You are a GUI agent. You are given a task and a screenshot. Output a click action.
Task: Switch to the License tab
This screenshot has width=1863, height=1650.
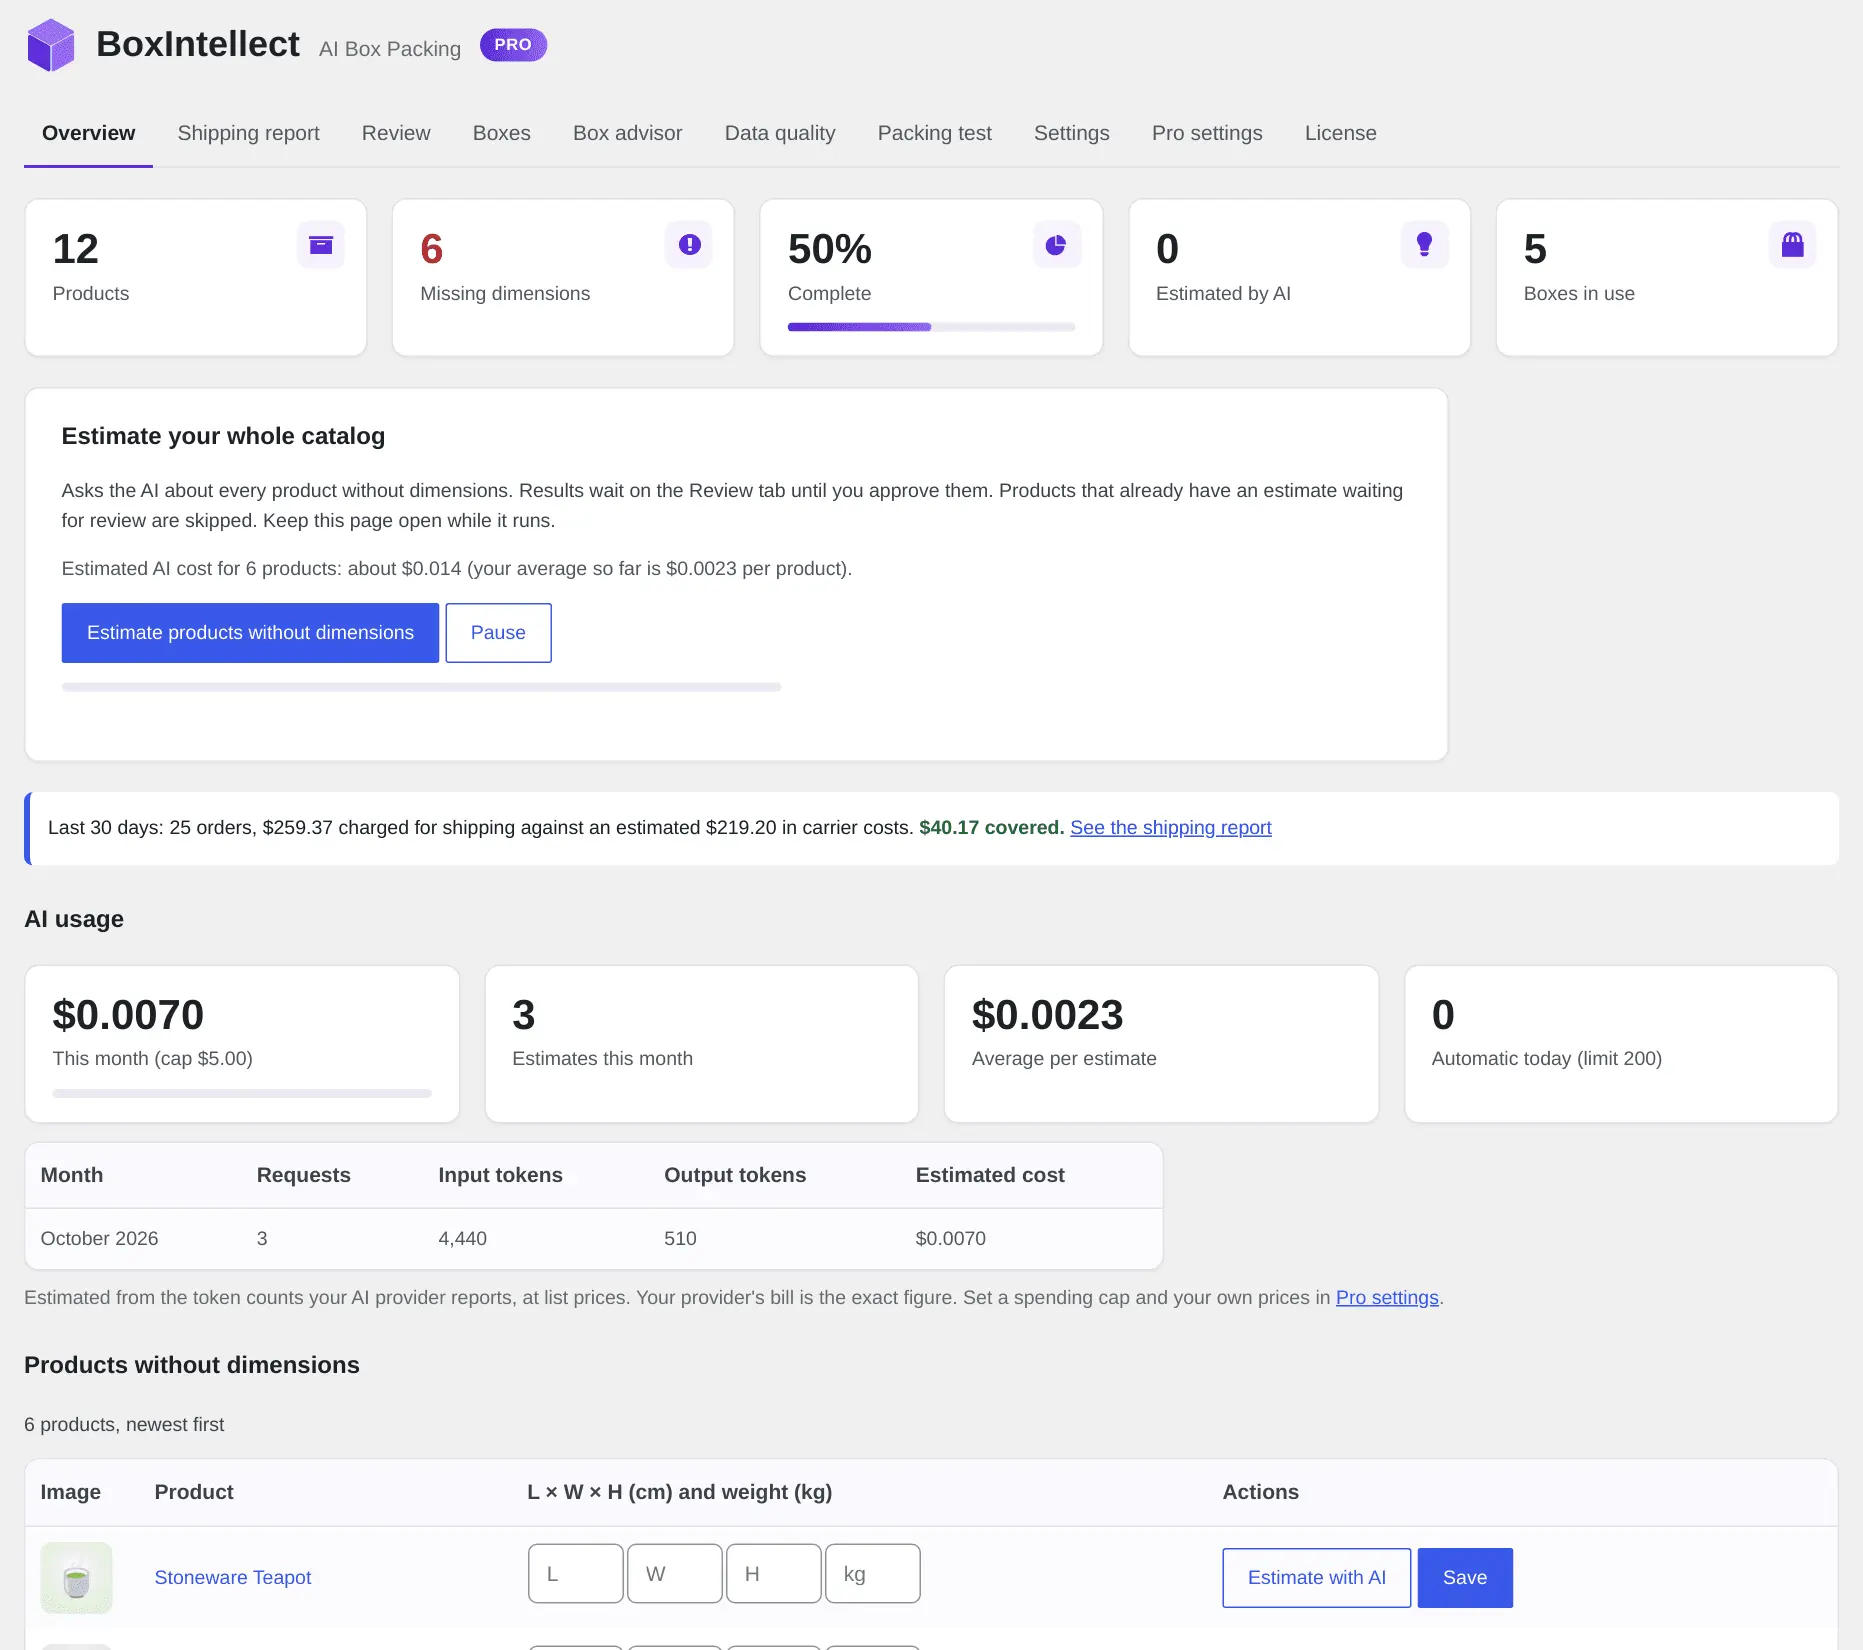point(1341,133)
